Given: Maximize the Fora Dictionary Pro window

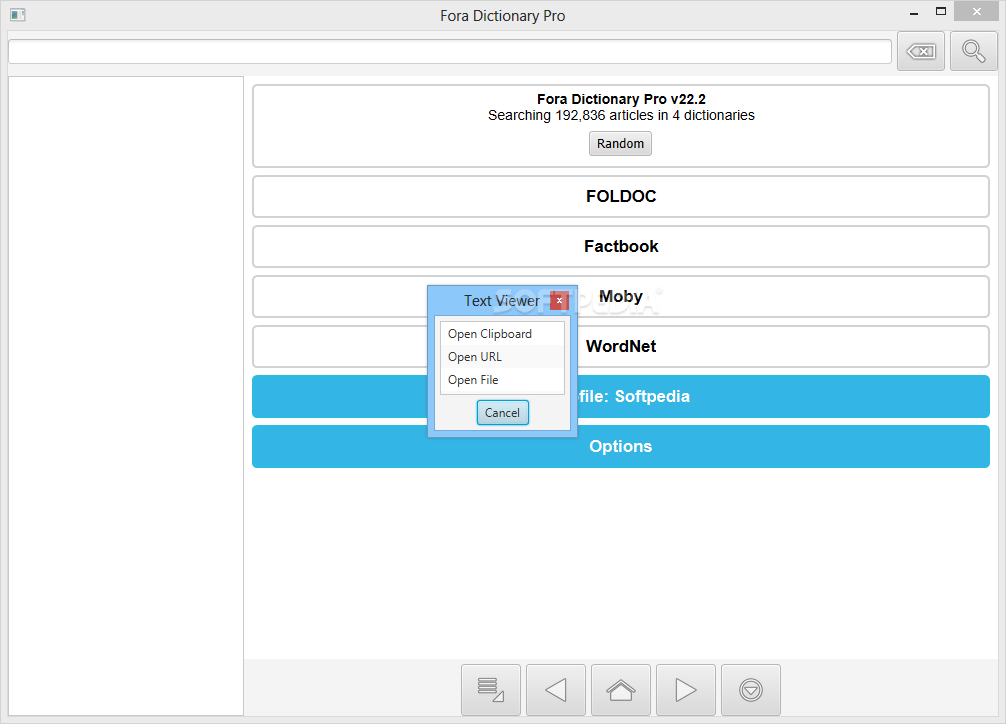Looking at the screenshot, I should click(x=941, y=12).
